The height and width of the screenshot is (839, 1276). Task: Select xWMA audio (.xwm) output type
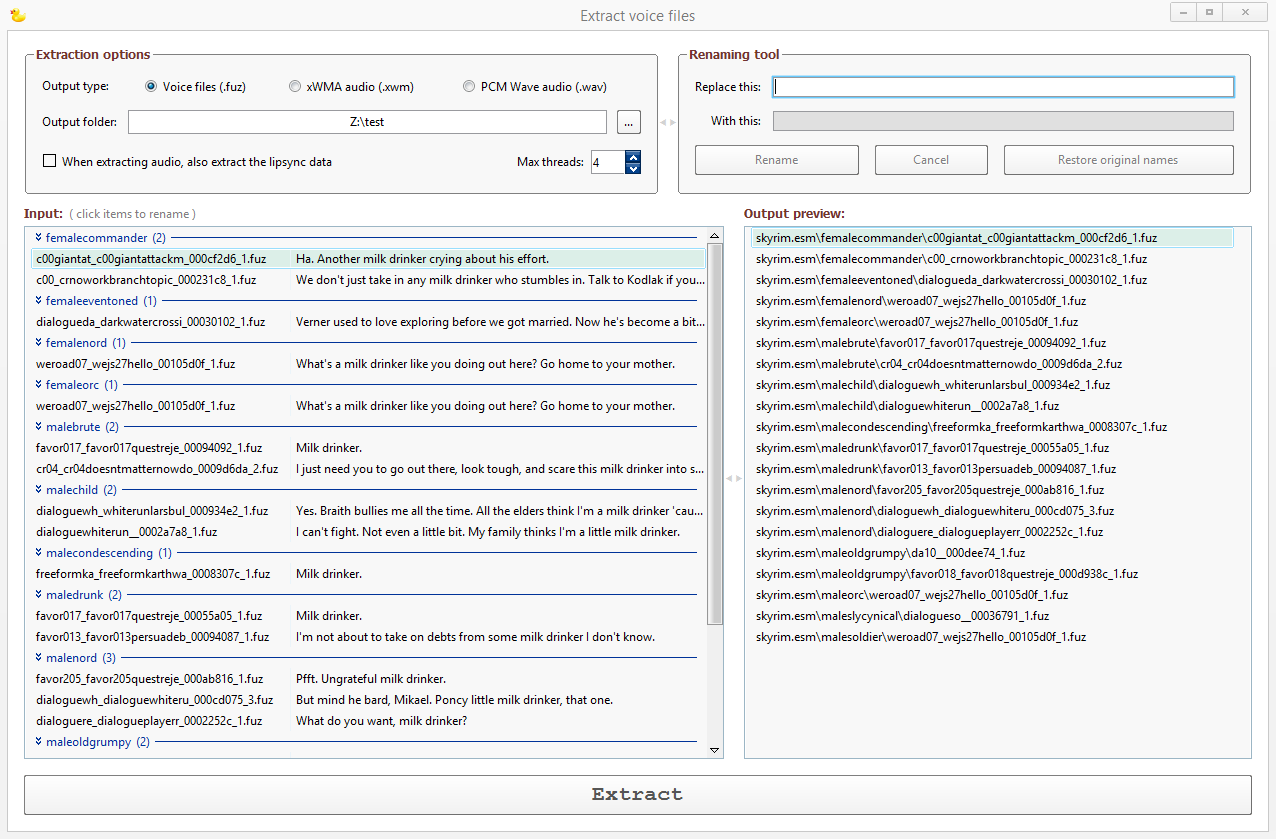pos(295,87)
